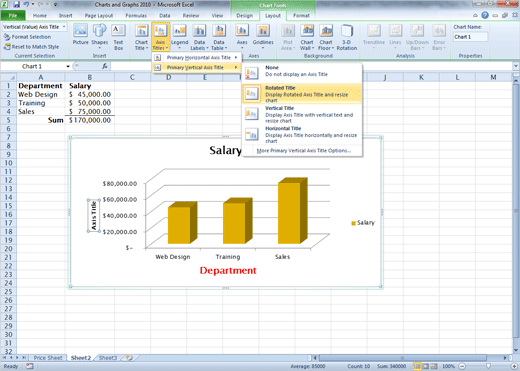520x371 pixels.
Task: Open the chart element selection dropdown
Action: click(x=64, y=27)
